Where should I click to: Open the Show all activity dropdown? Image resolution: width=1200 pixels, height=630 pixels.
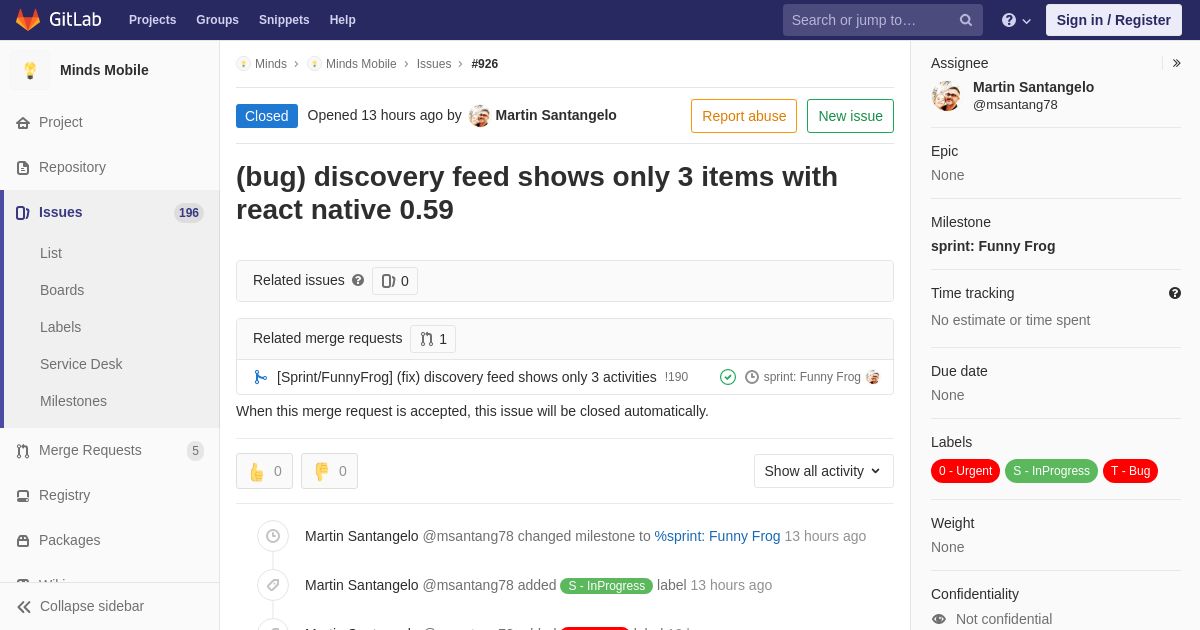(823, 471)
